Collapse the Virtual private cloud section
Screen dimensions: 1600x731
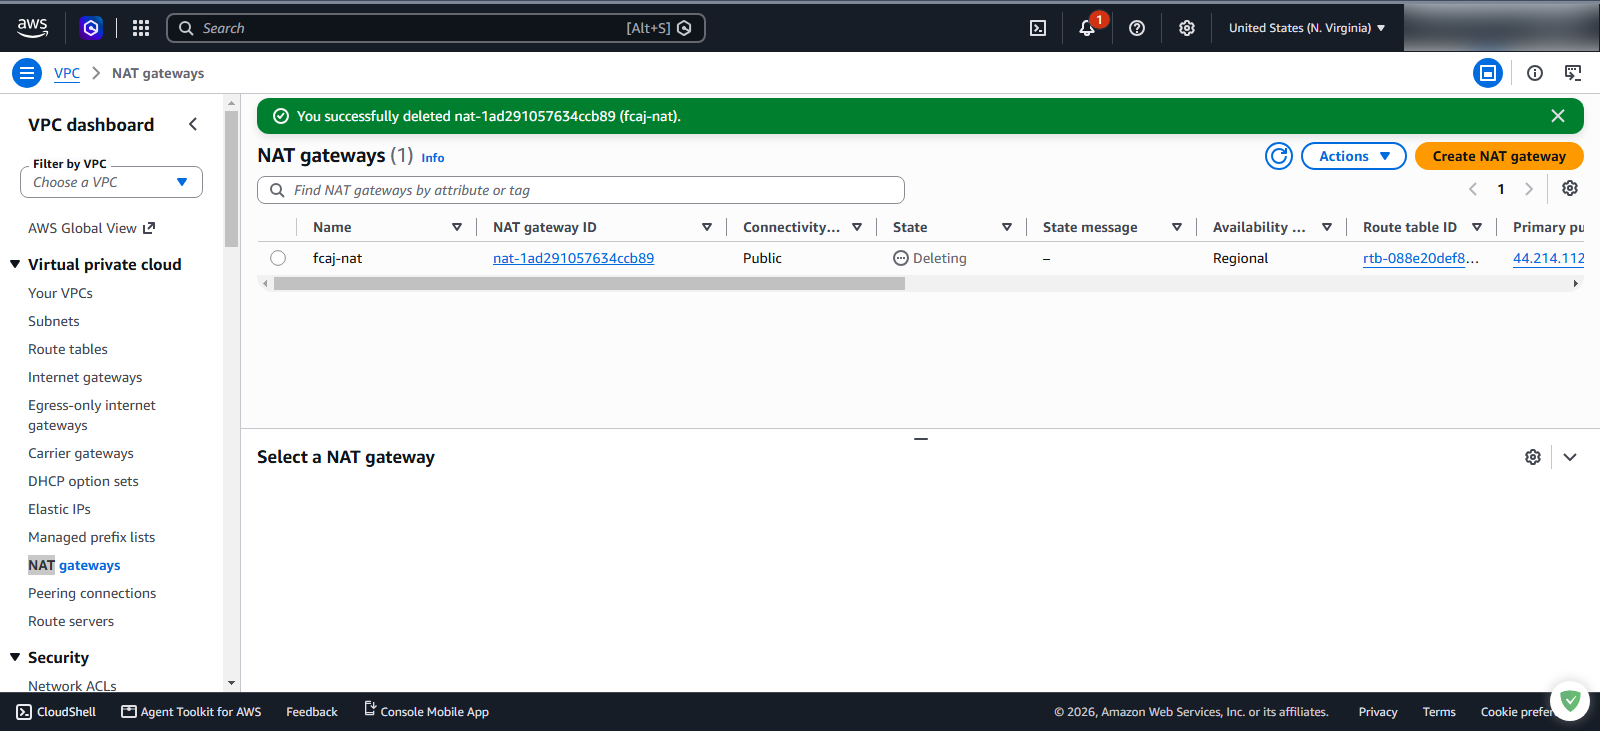coord(15,264)
